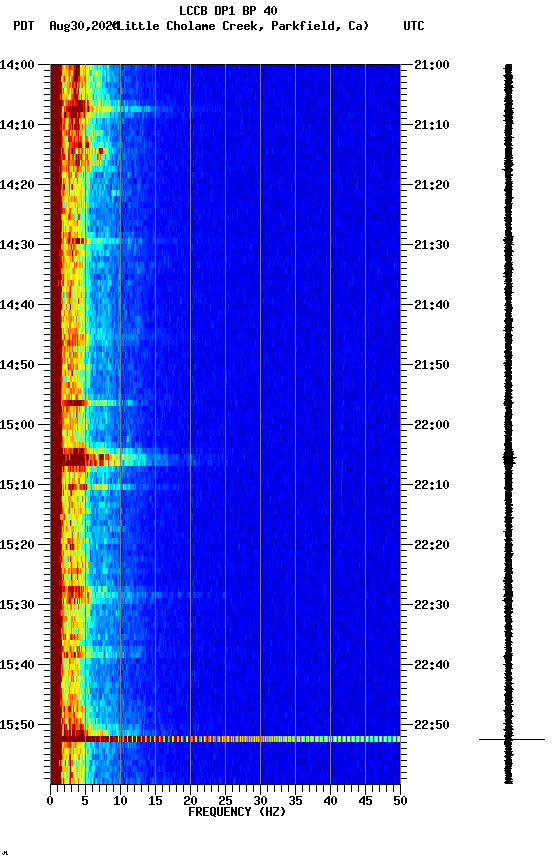Click the 0 Hz frequency axis label
The image size is (552, 864).
50,801
